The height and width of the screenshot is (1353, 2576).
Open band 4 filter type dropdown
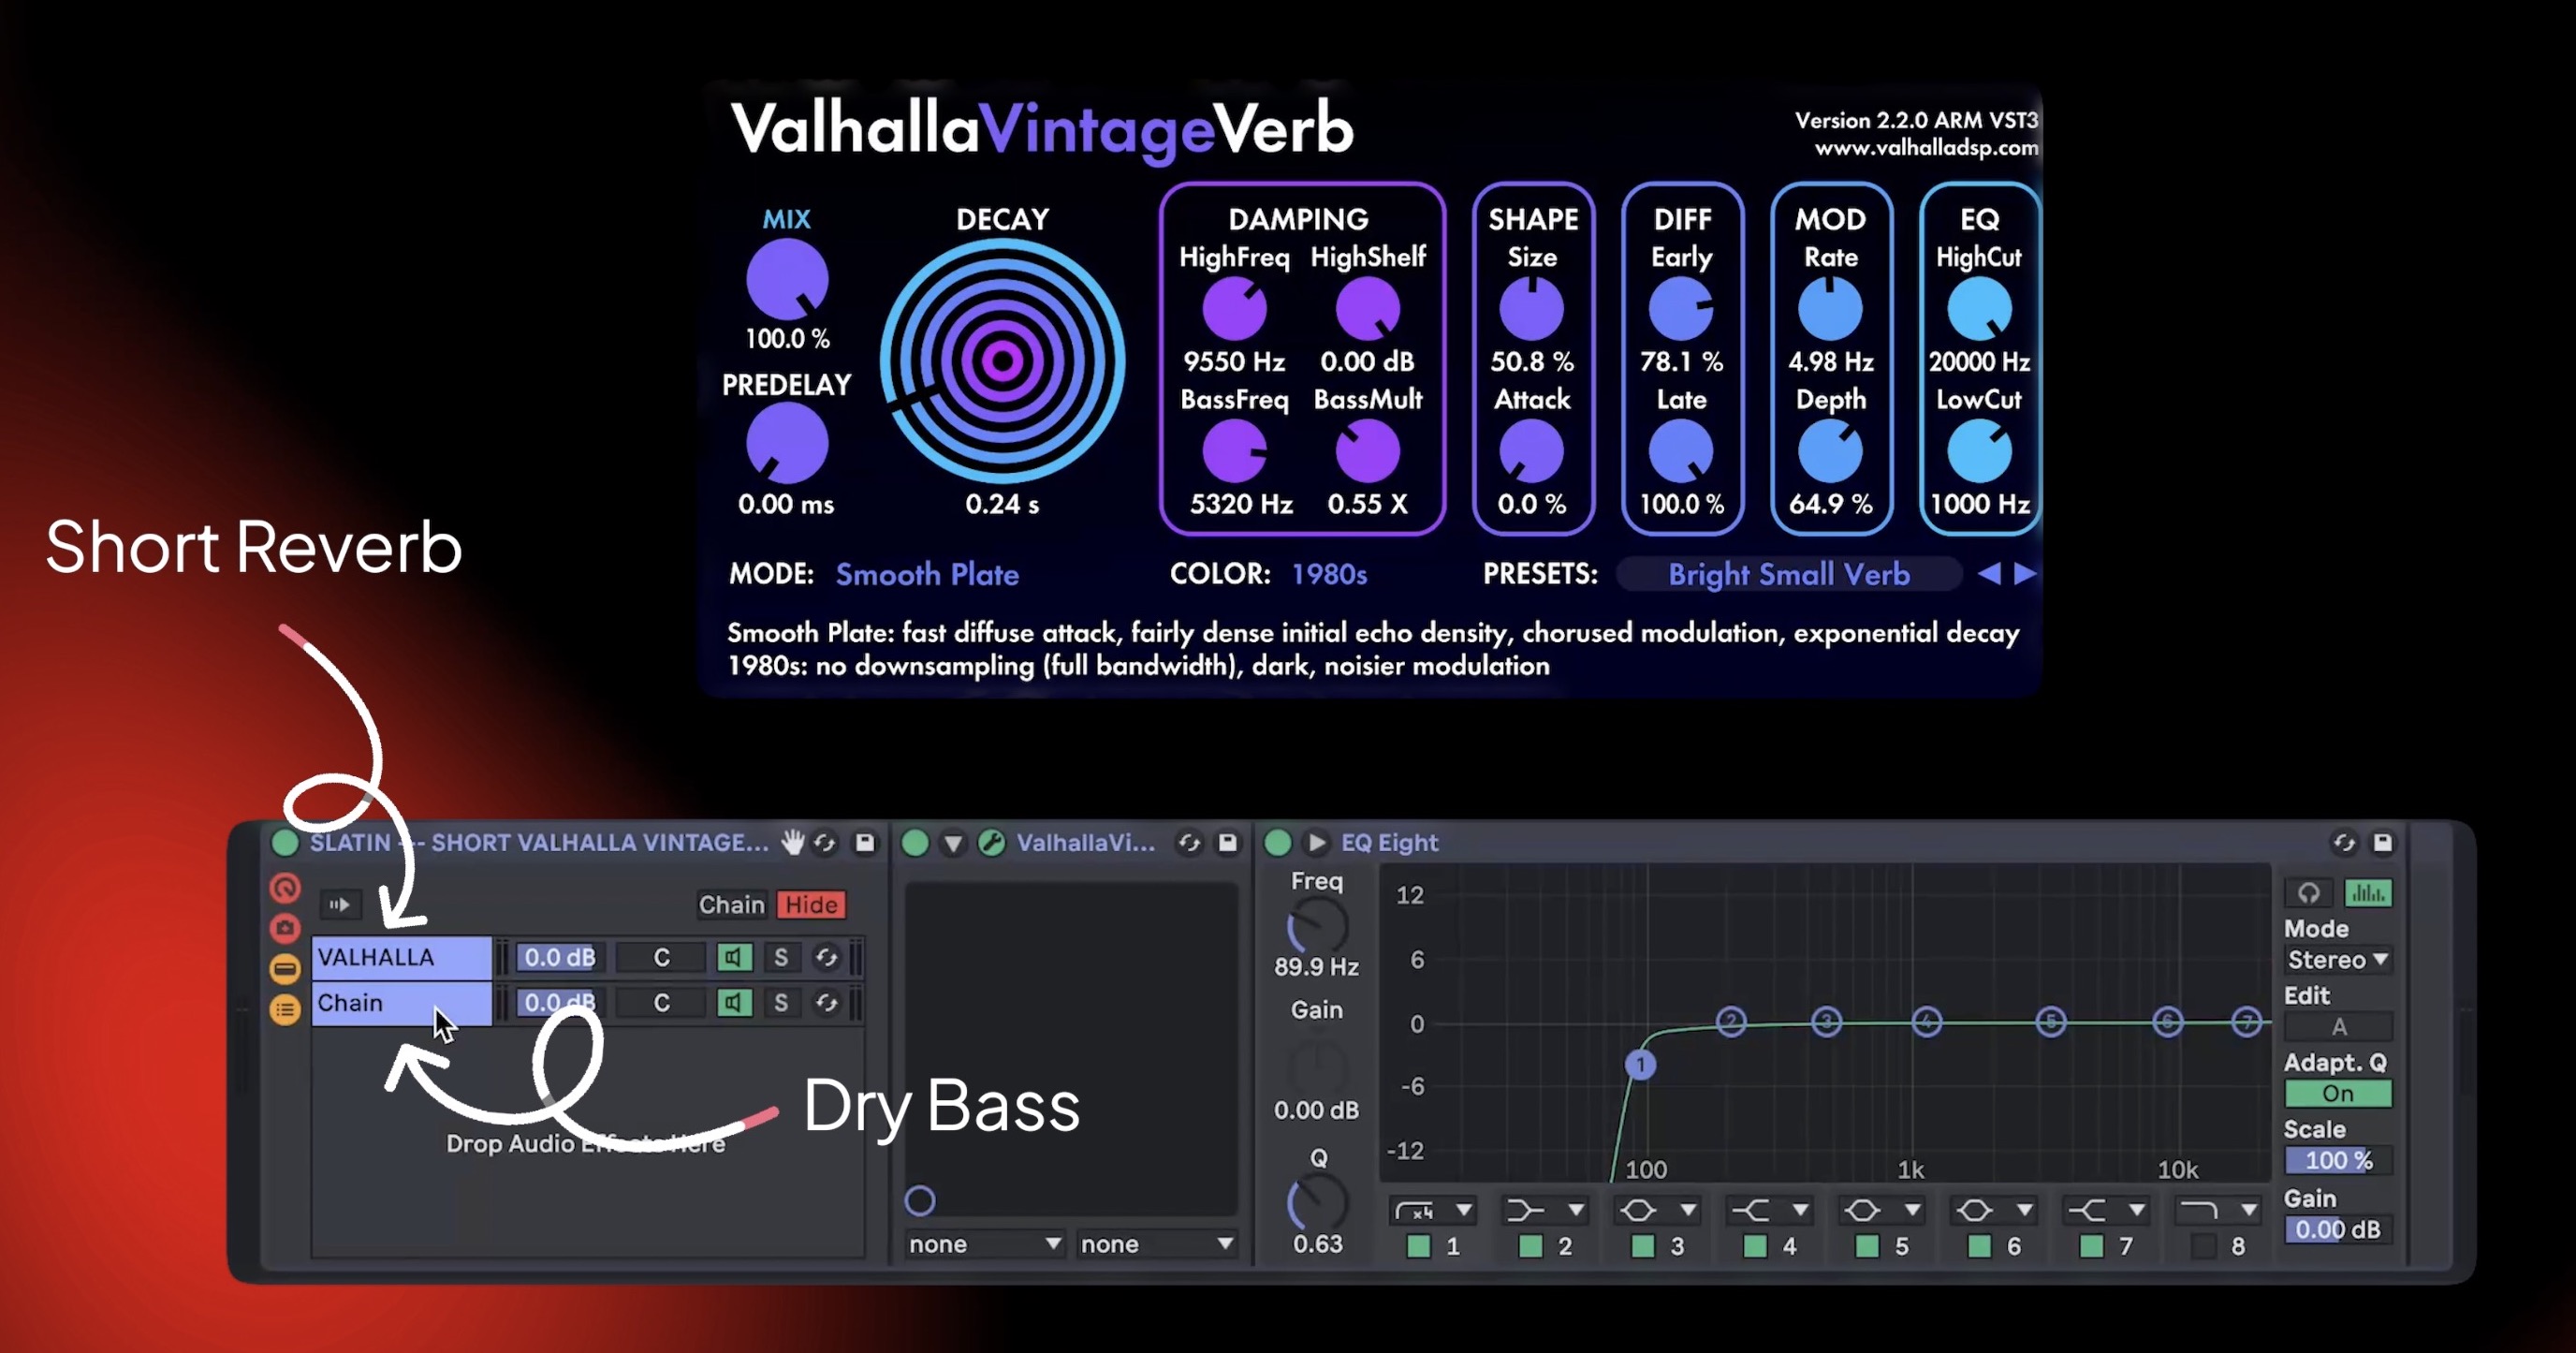[1769, 1211]
